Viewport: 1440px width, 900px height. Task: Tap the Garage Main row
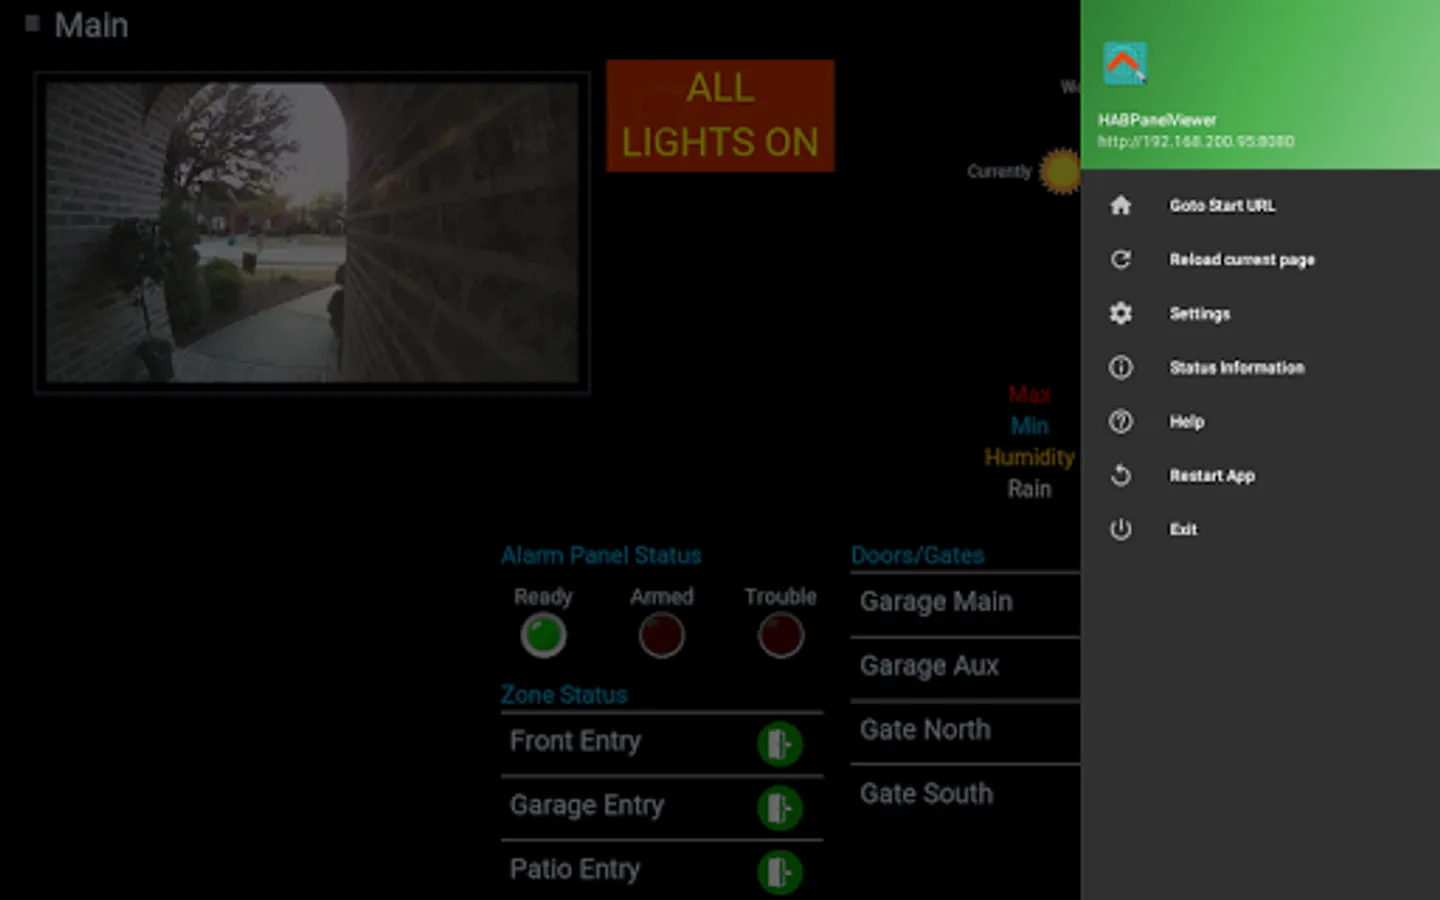click(x=965, y=602)
